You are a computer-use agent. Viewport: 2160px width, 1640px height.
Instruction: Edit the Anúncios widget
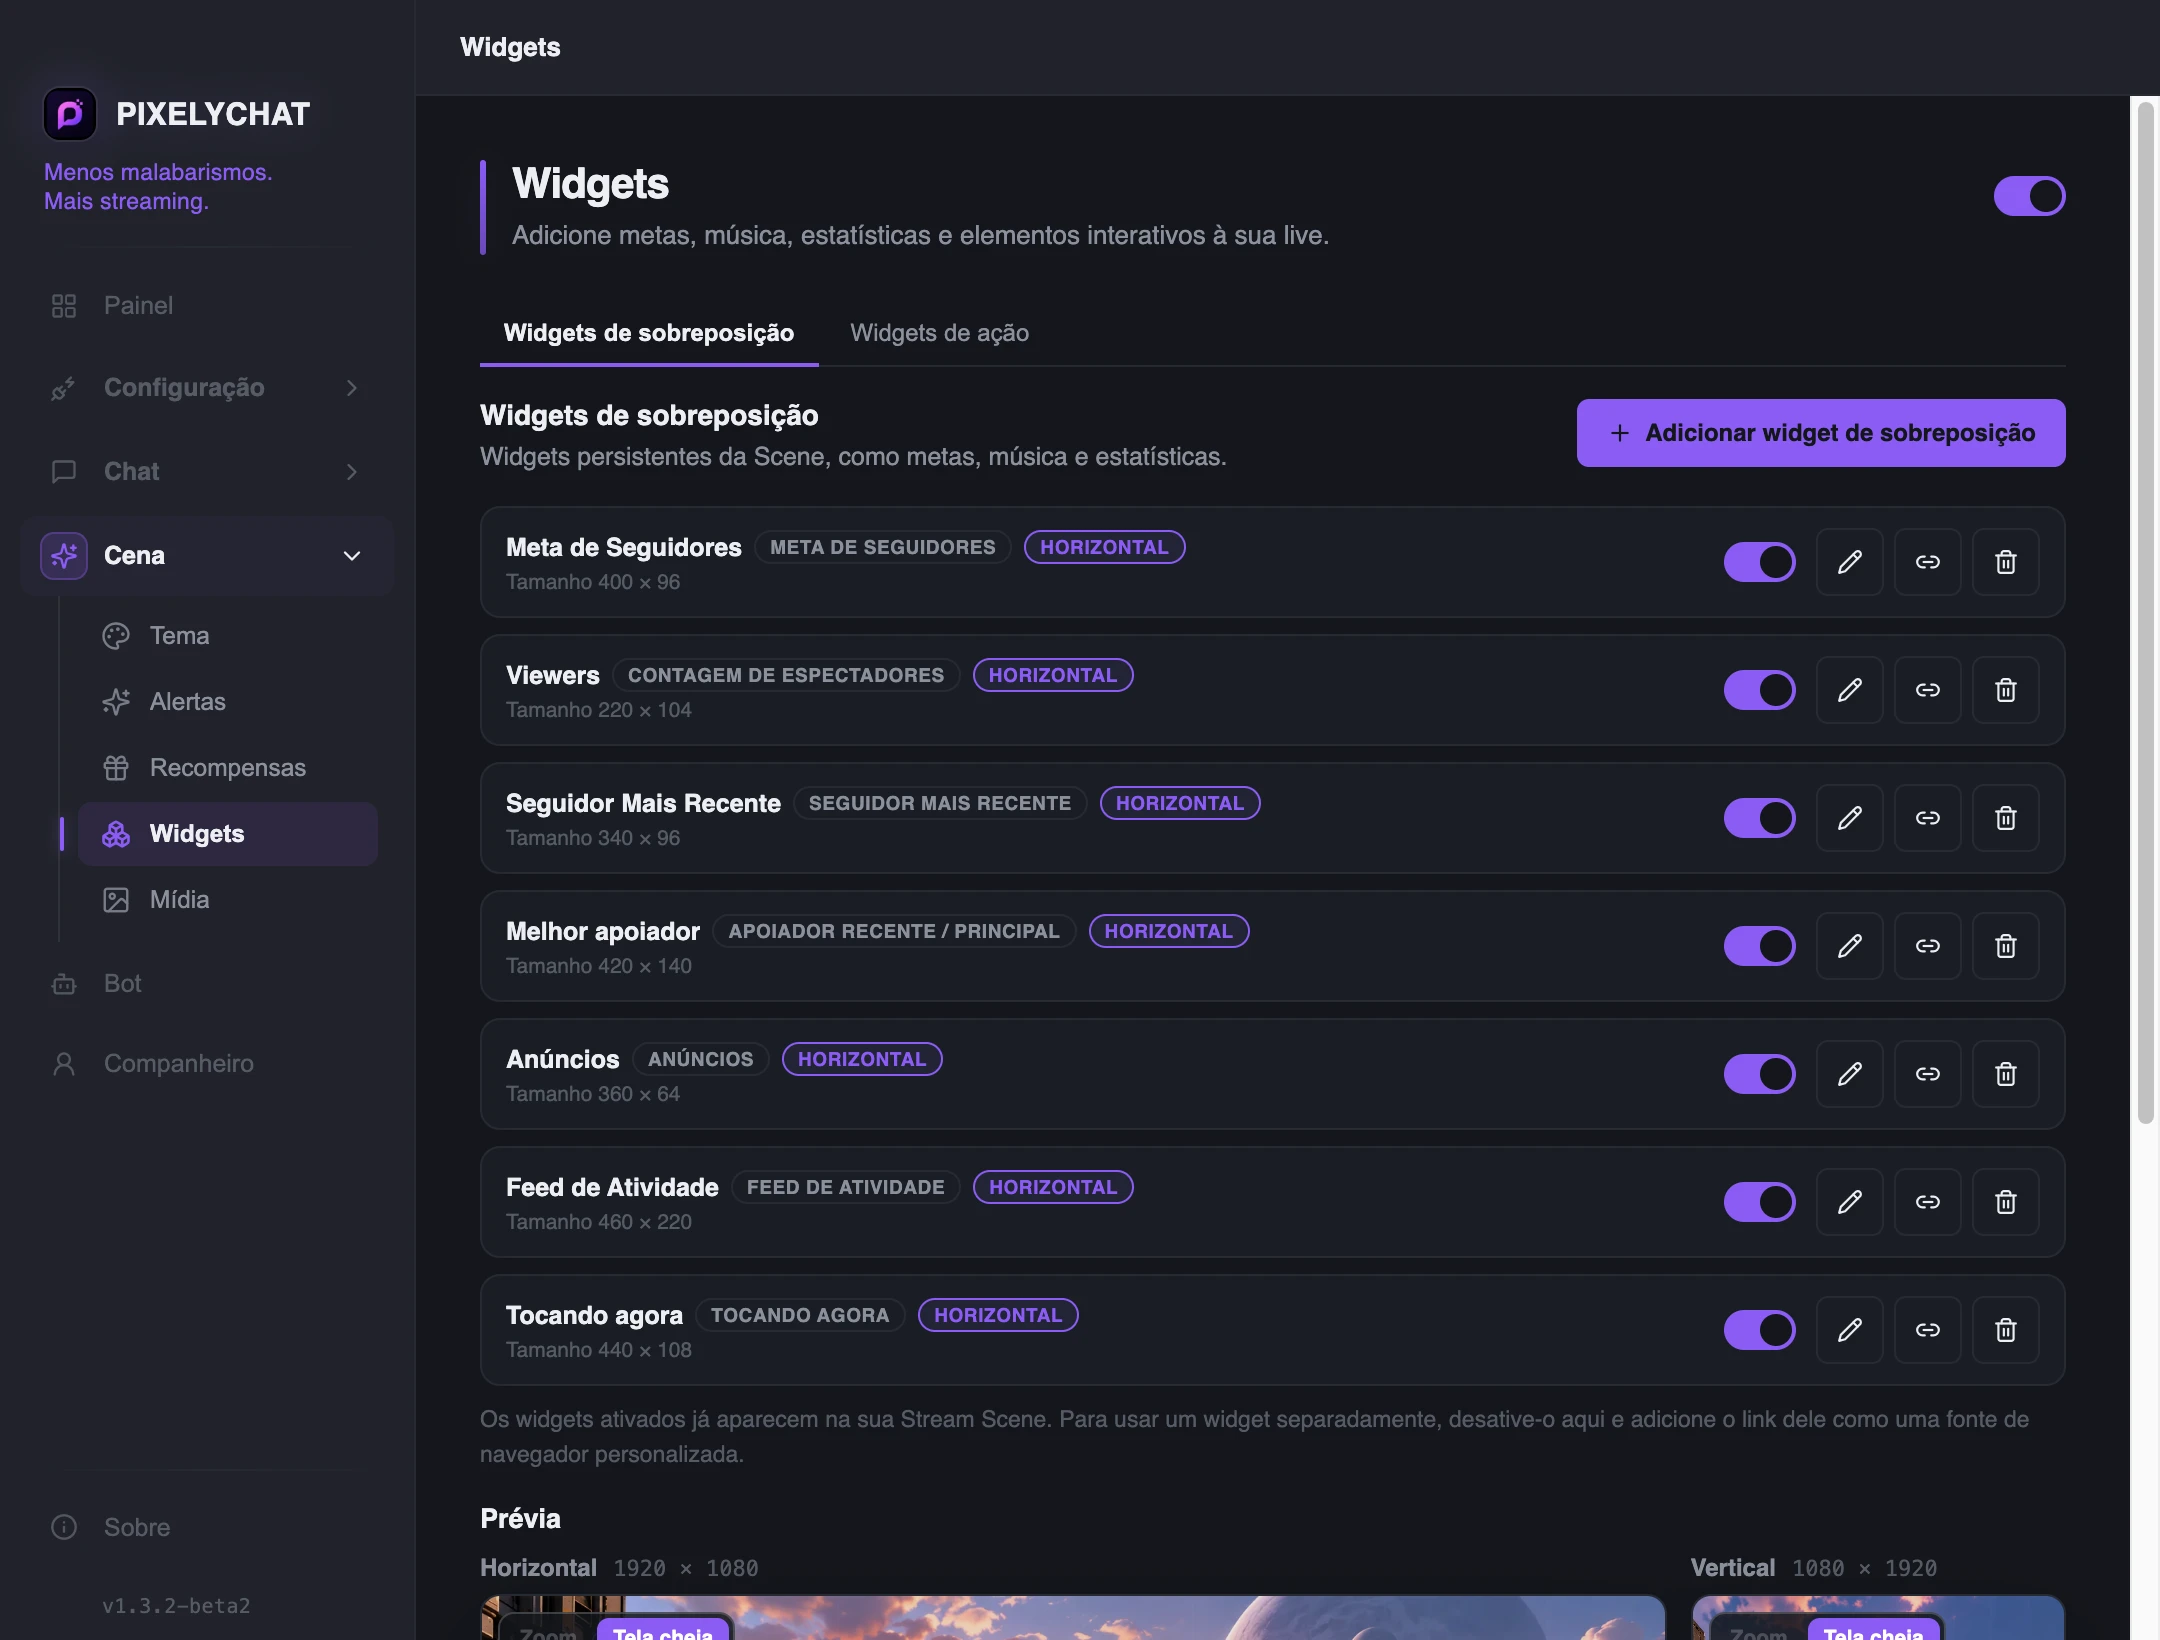1849,1074
